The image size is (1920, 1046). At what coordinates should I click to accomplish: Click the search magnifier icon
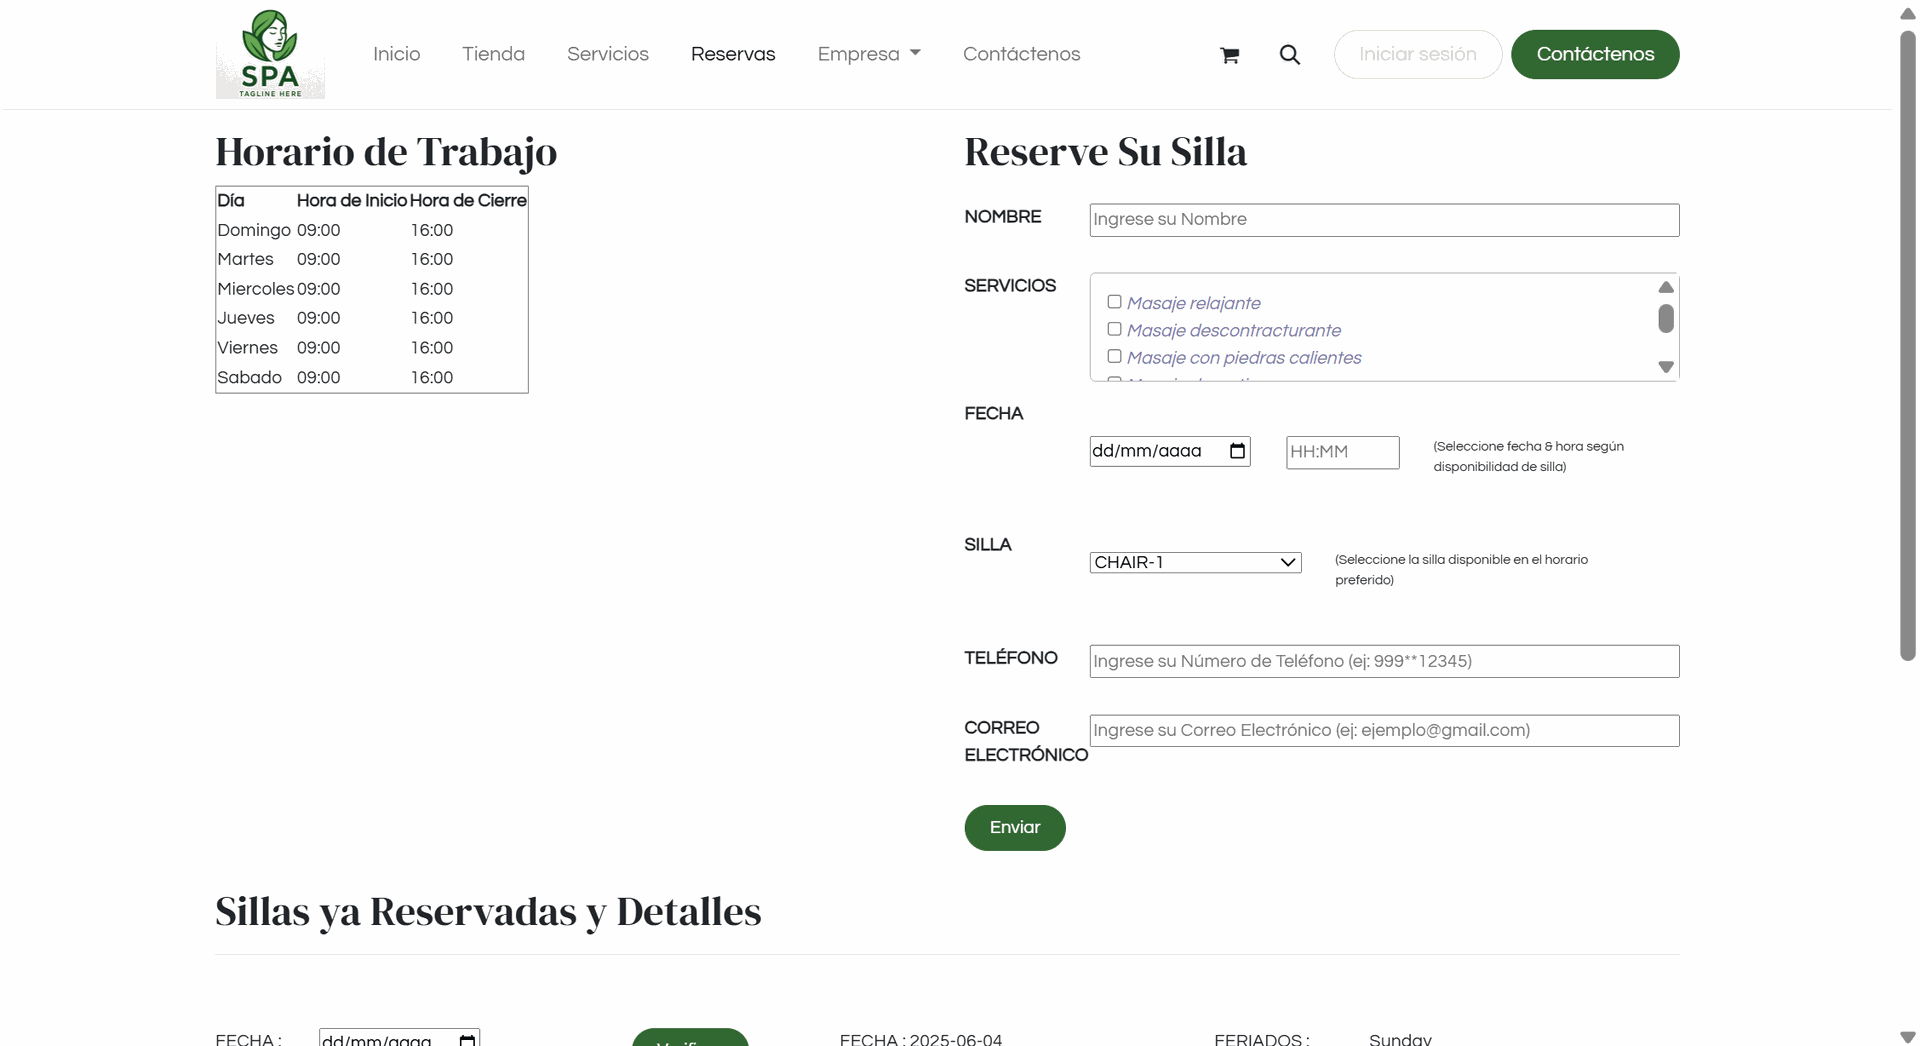pyautogui.click(x=1290, y=55)
